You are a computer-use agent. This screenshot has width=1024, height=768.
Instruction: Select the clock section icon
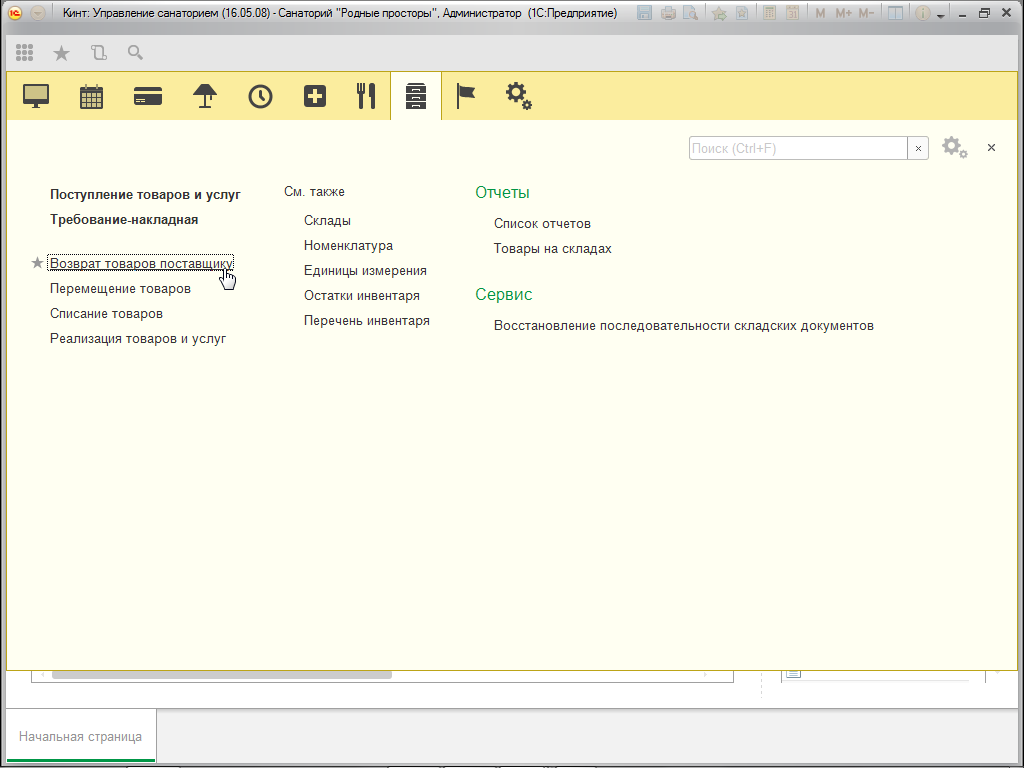pyautogui.click(x=260, y=96)
